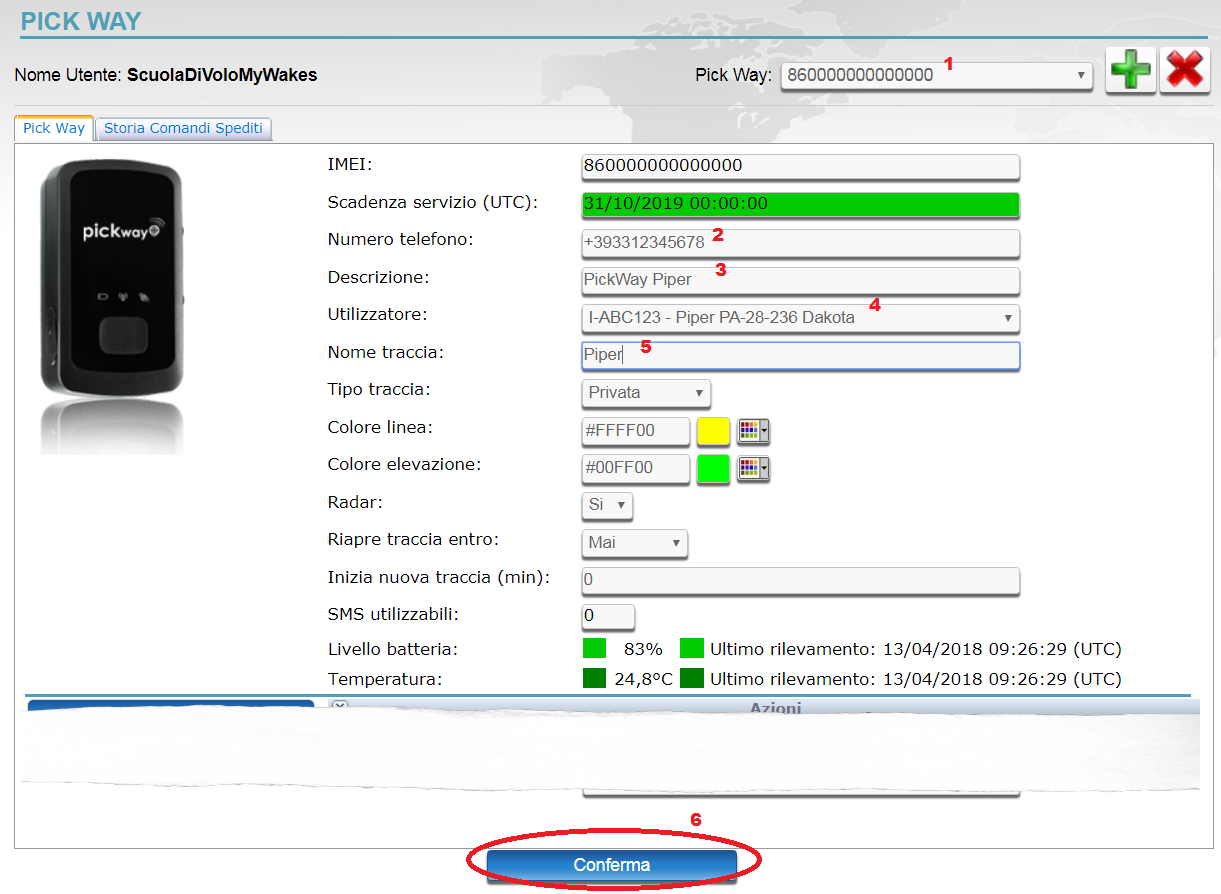Click the green Scadenza servizio date field
The image size is (1221, 894).
coord(800,204)
